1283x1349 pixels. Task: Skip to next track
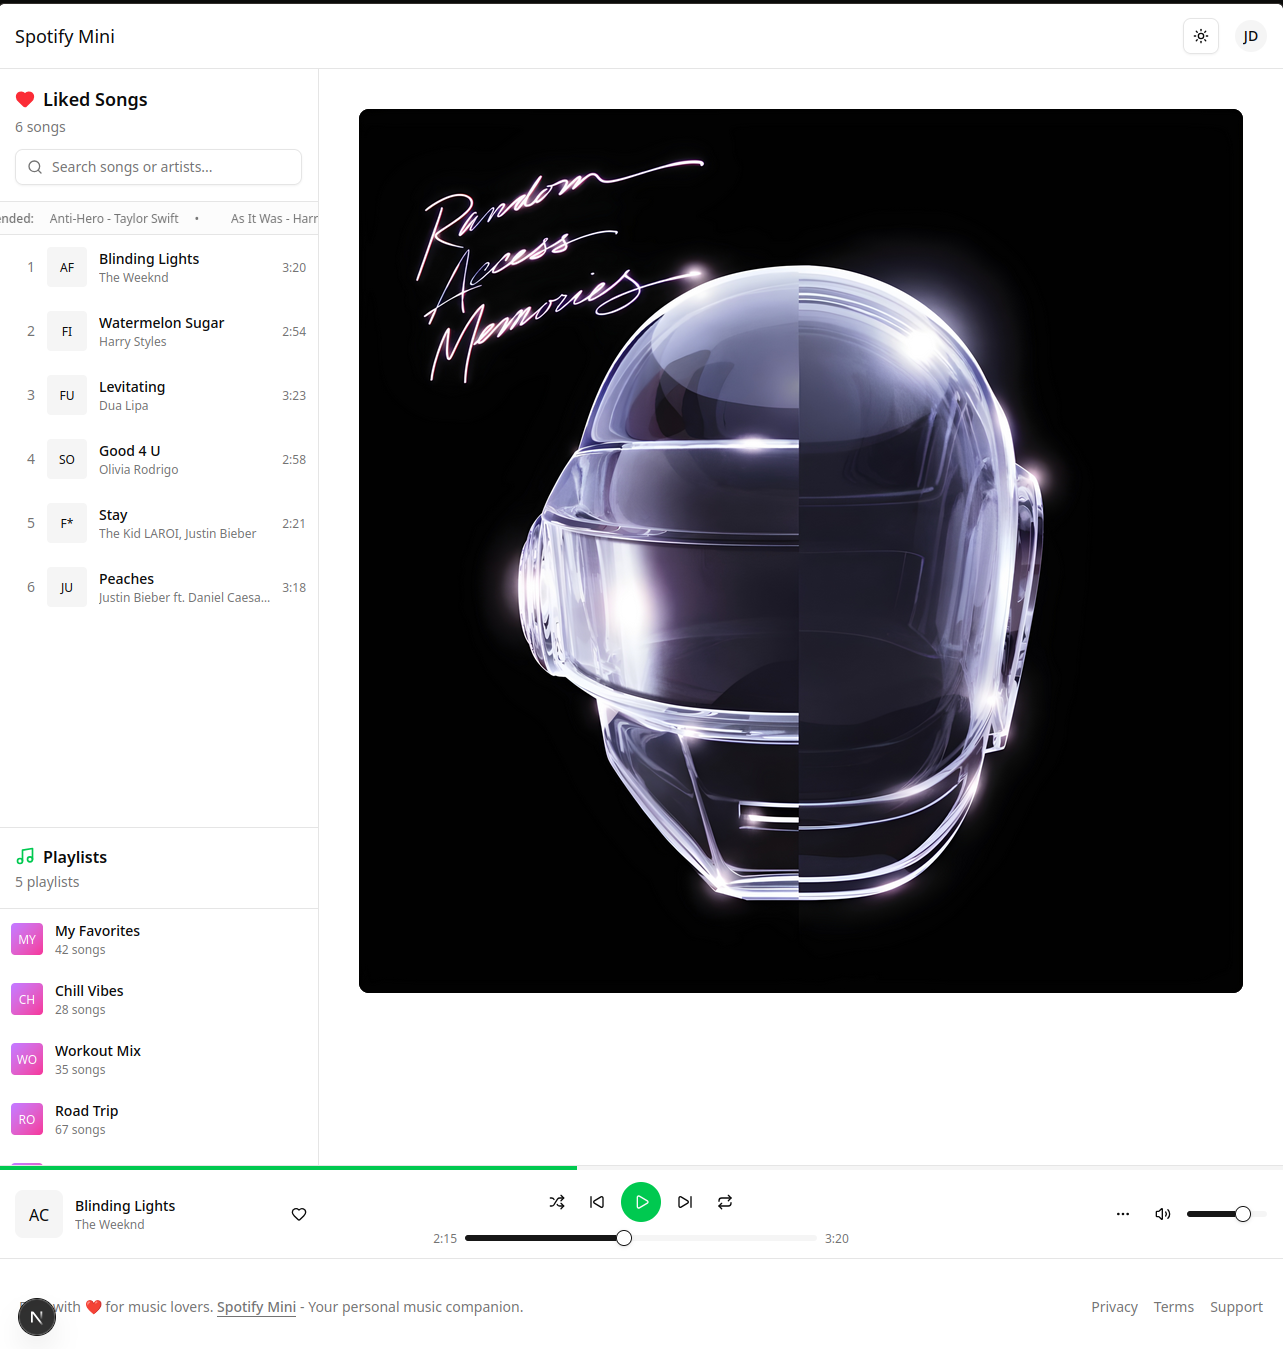tap(685, 1202)
